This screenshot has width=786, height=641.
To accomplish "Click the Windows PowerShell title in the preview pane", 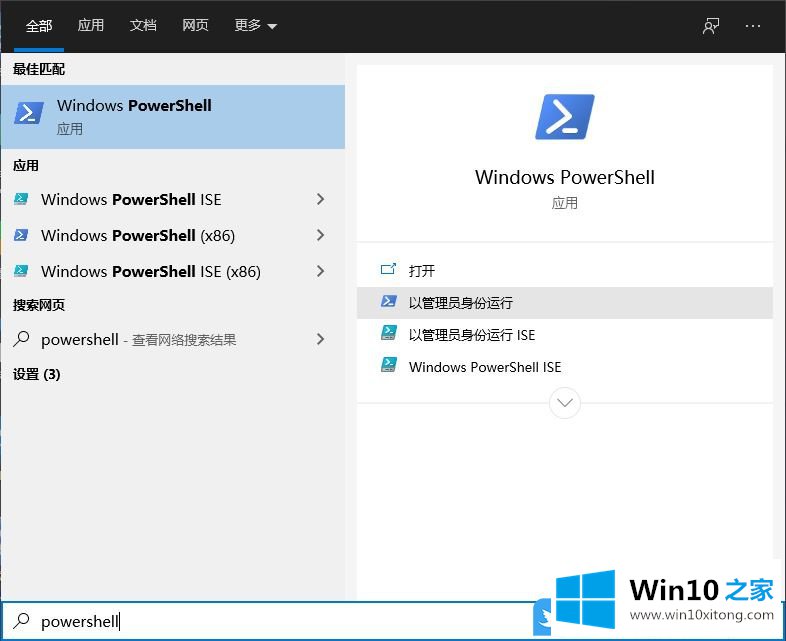I will click(564, 177).
